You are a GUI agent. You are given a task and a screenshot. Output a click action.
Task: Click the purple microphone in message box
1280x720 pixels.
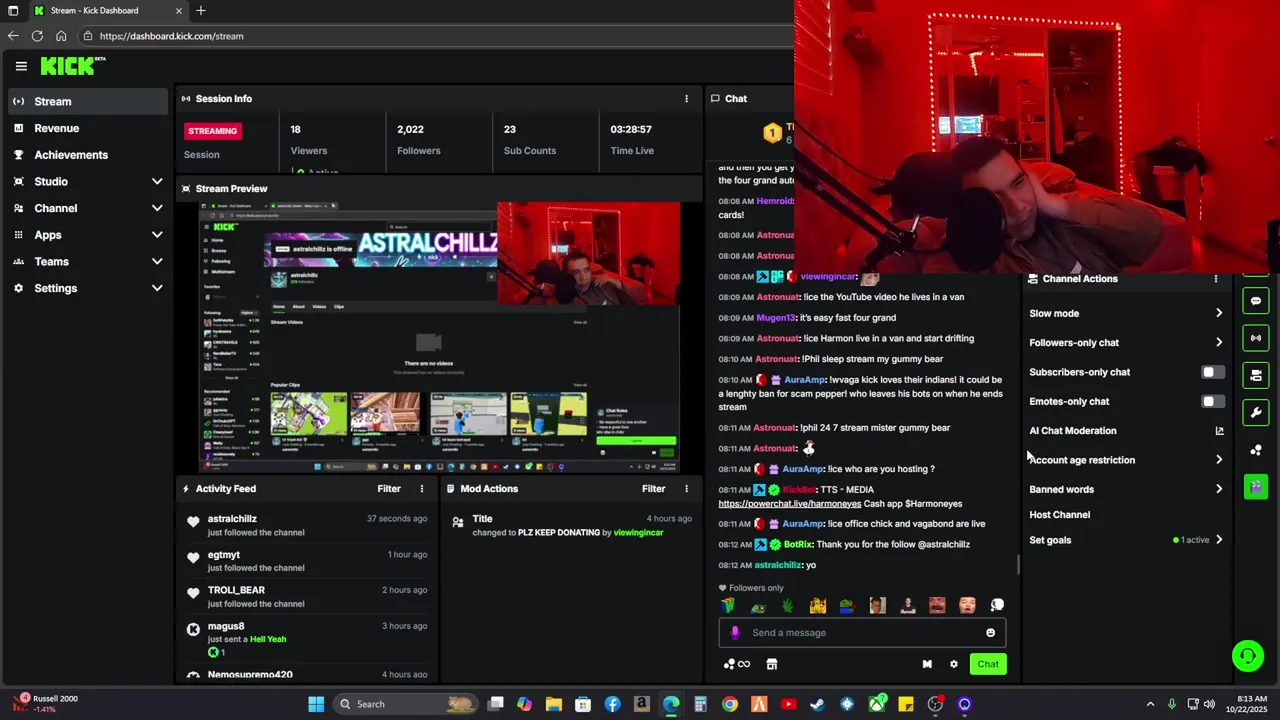(735, 632)
